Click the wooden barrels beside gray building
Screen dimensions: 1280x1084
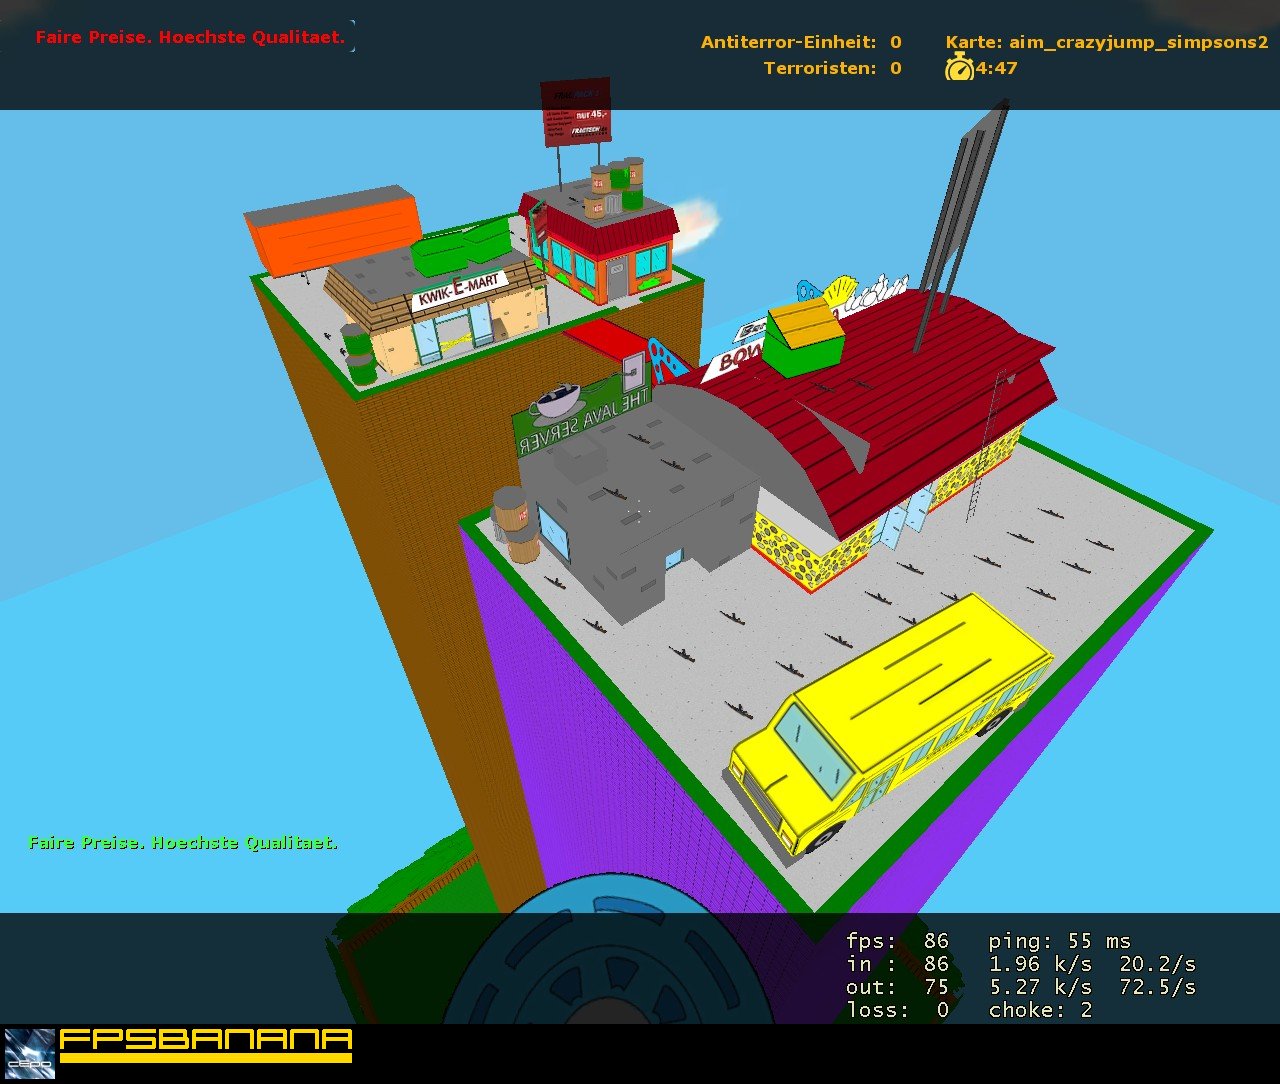(515, 524)
